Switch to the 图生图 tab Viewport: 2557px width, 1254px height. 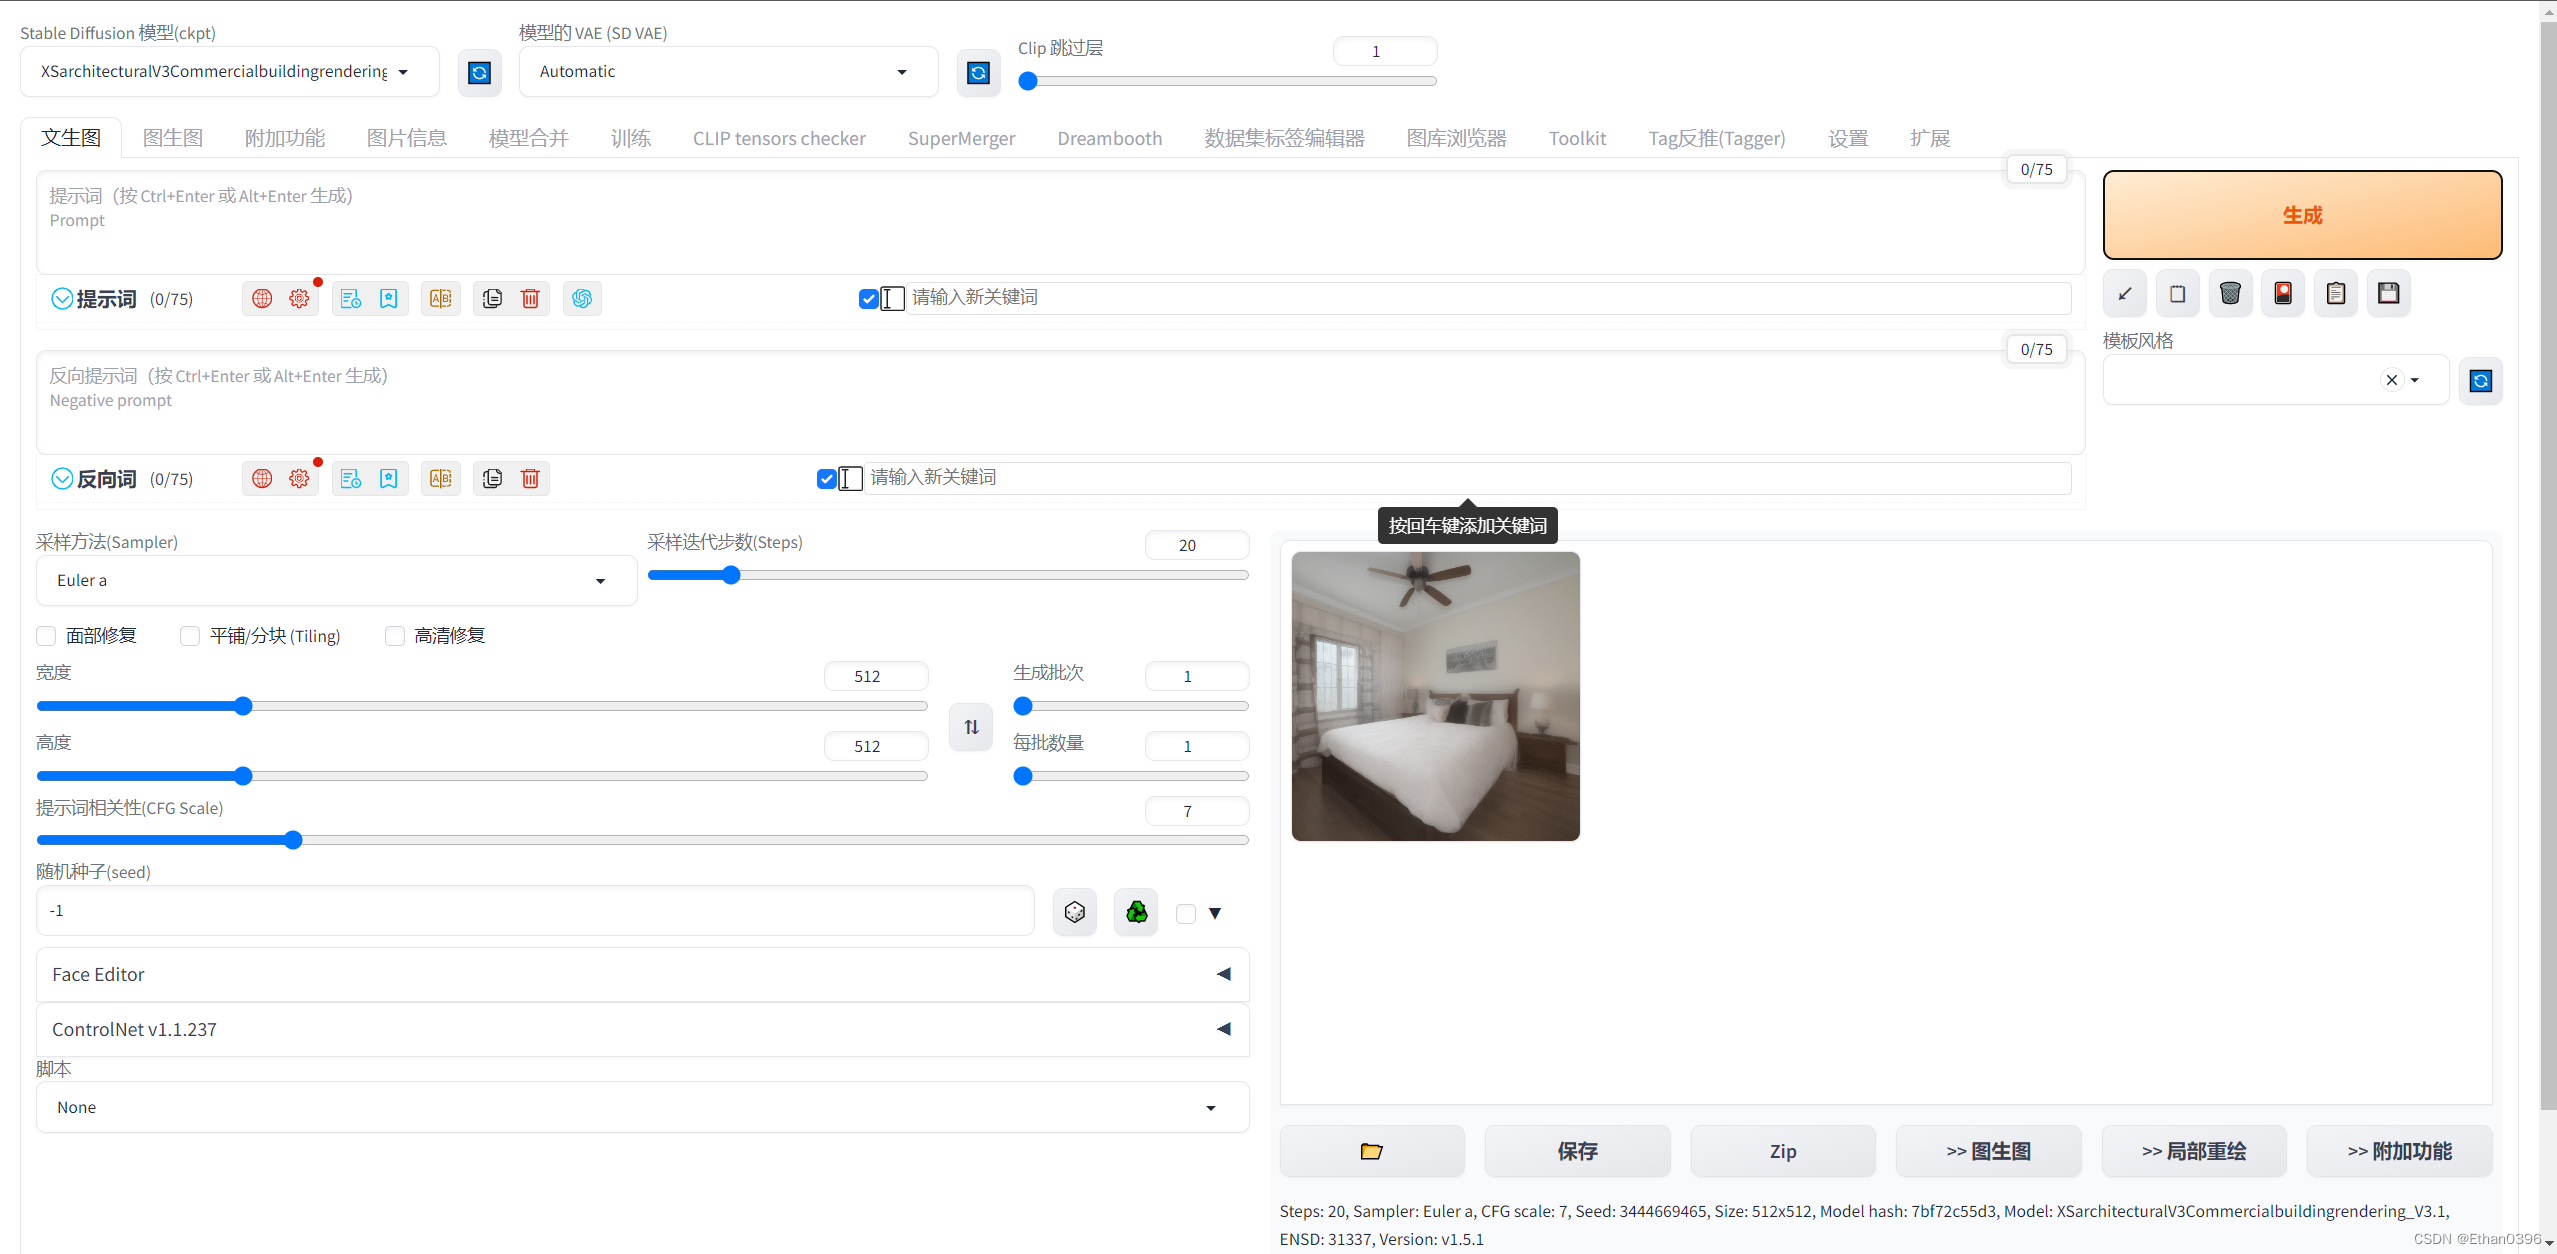(173, 138)
